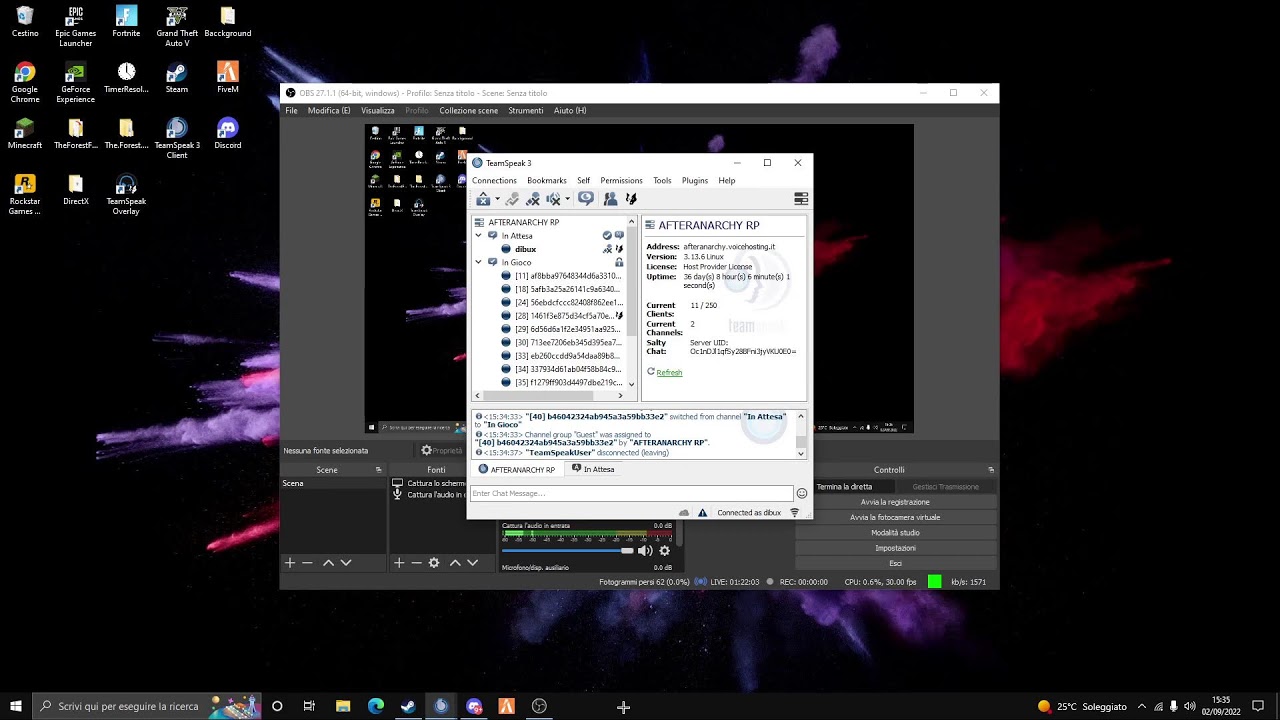The image size is (1280, 720).
Task: Click the cloud icon in TeamSpeak status bar
Action: pyautogui.click(x=684, y=513)
